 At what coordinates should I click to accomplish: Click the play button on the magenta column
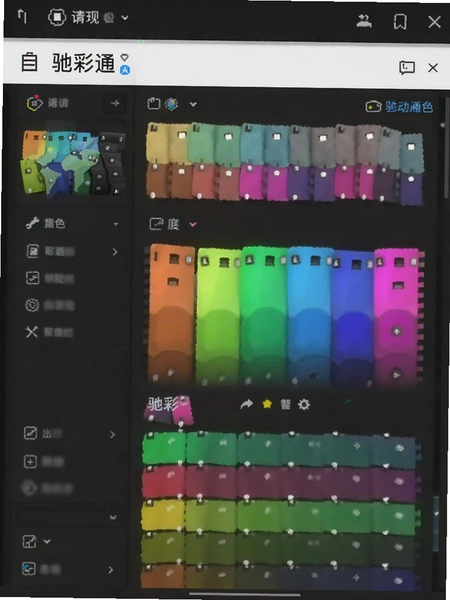click(396, 375)
